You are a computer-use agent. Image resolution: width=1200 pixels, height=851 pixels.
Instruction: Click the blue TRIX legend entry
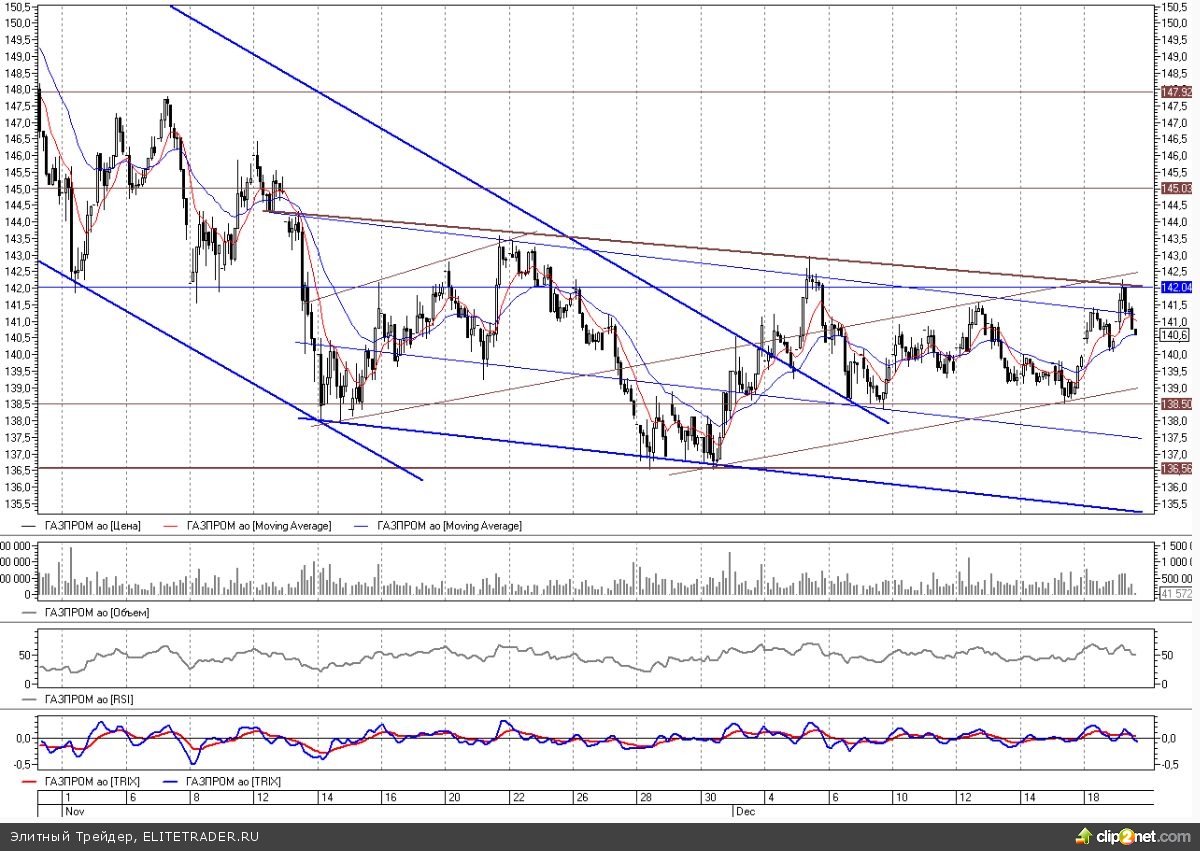(238, 783)
